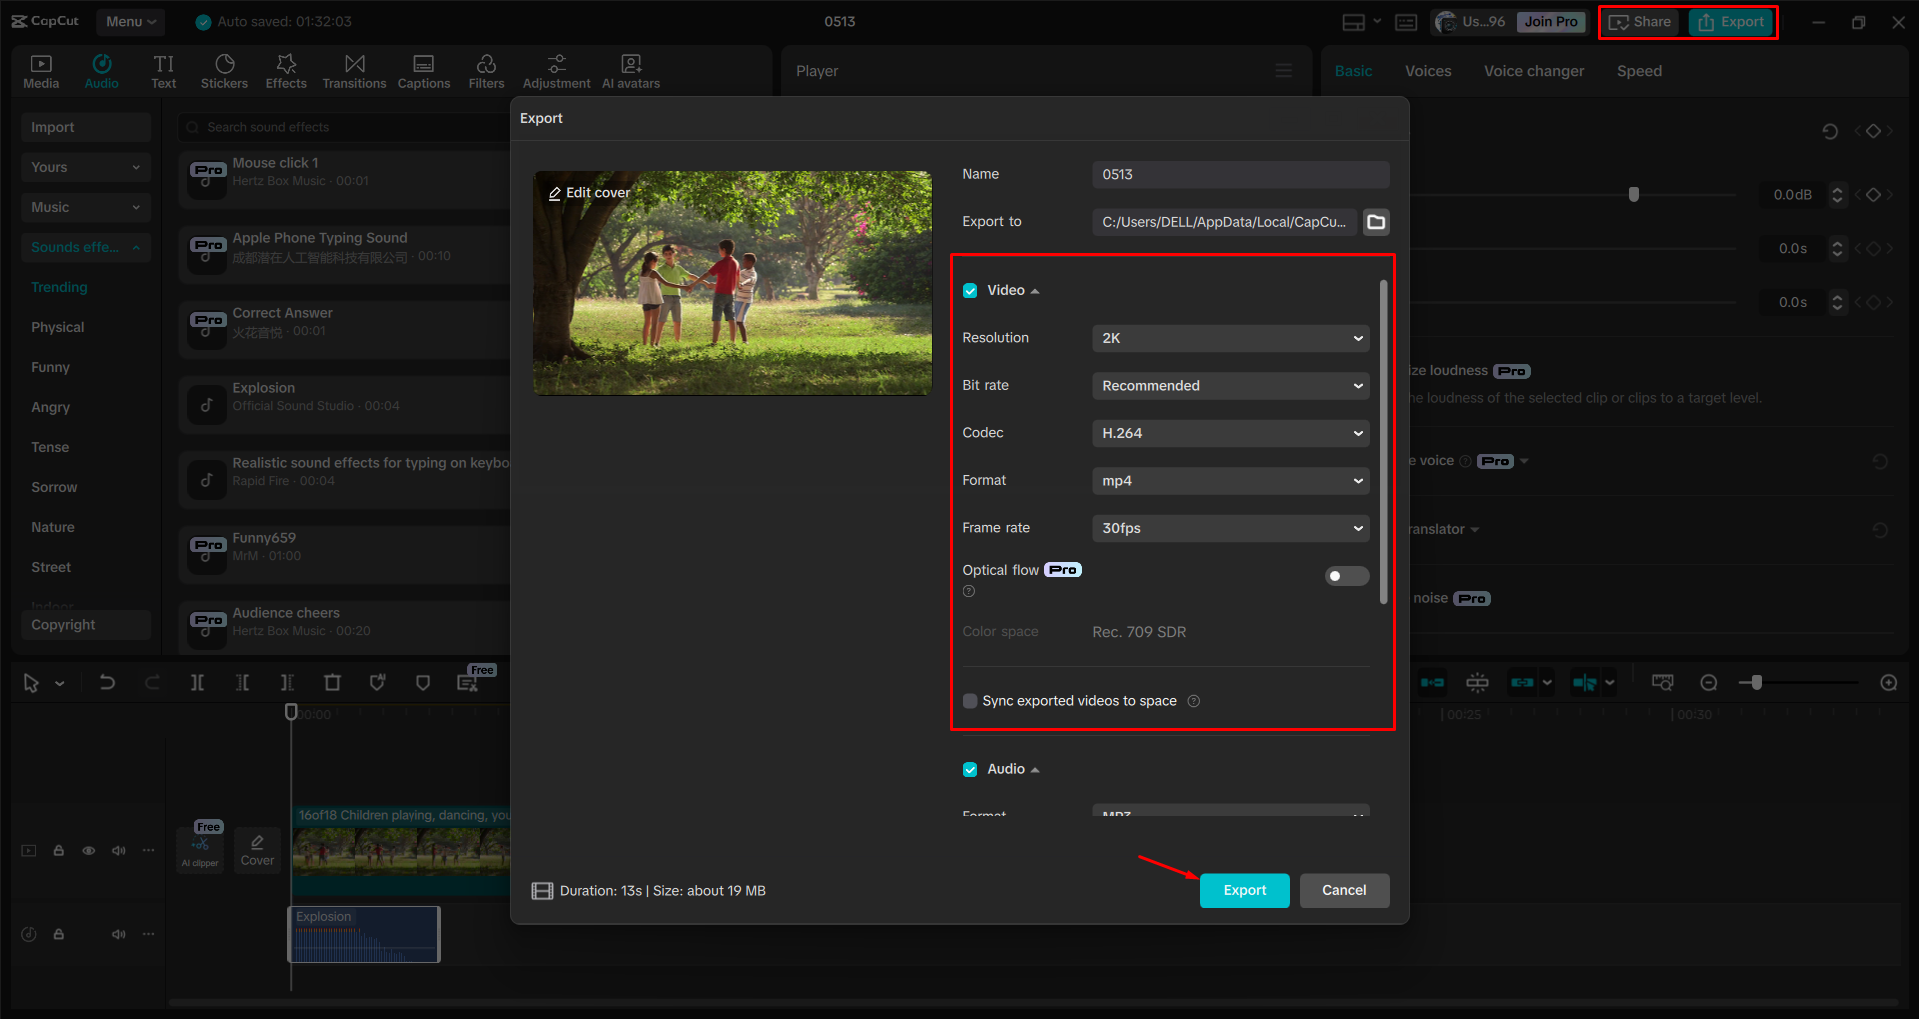Click the Export button in the dialog
1919x1019 pixels.
tap(1244, 890)
